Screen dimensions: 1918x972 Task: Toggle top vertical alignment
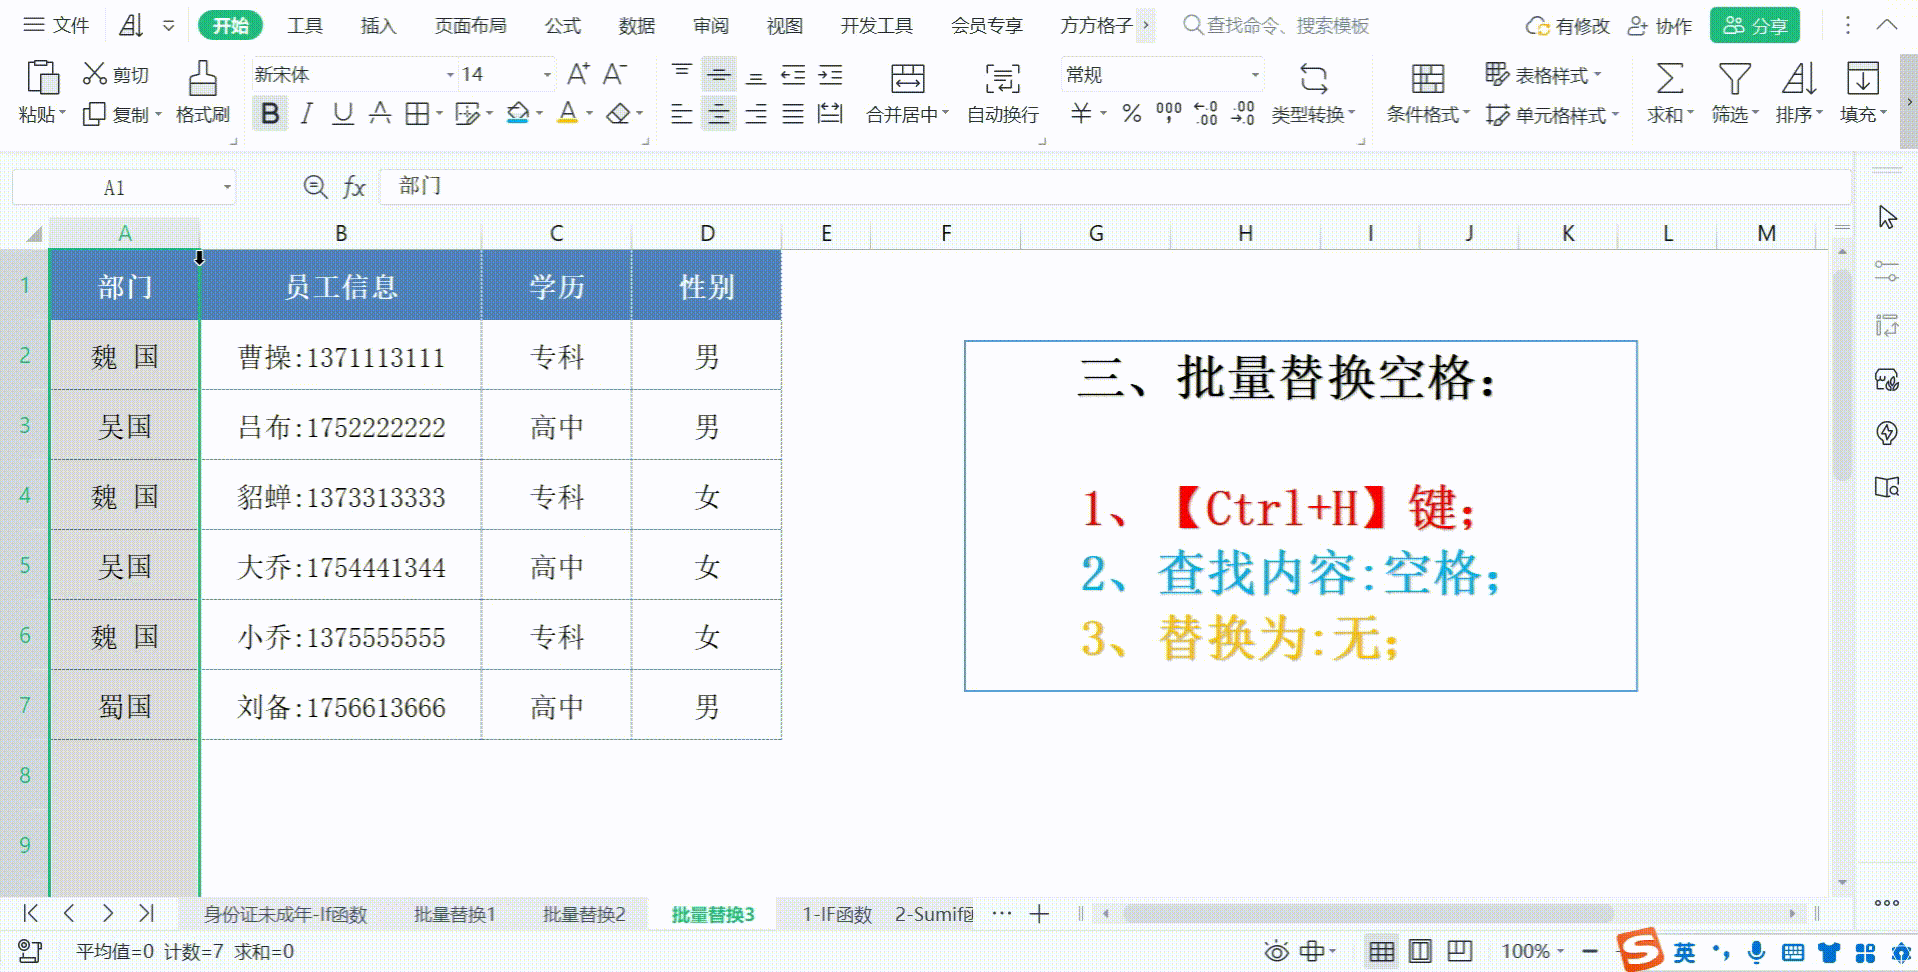point(682,74)
